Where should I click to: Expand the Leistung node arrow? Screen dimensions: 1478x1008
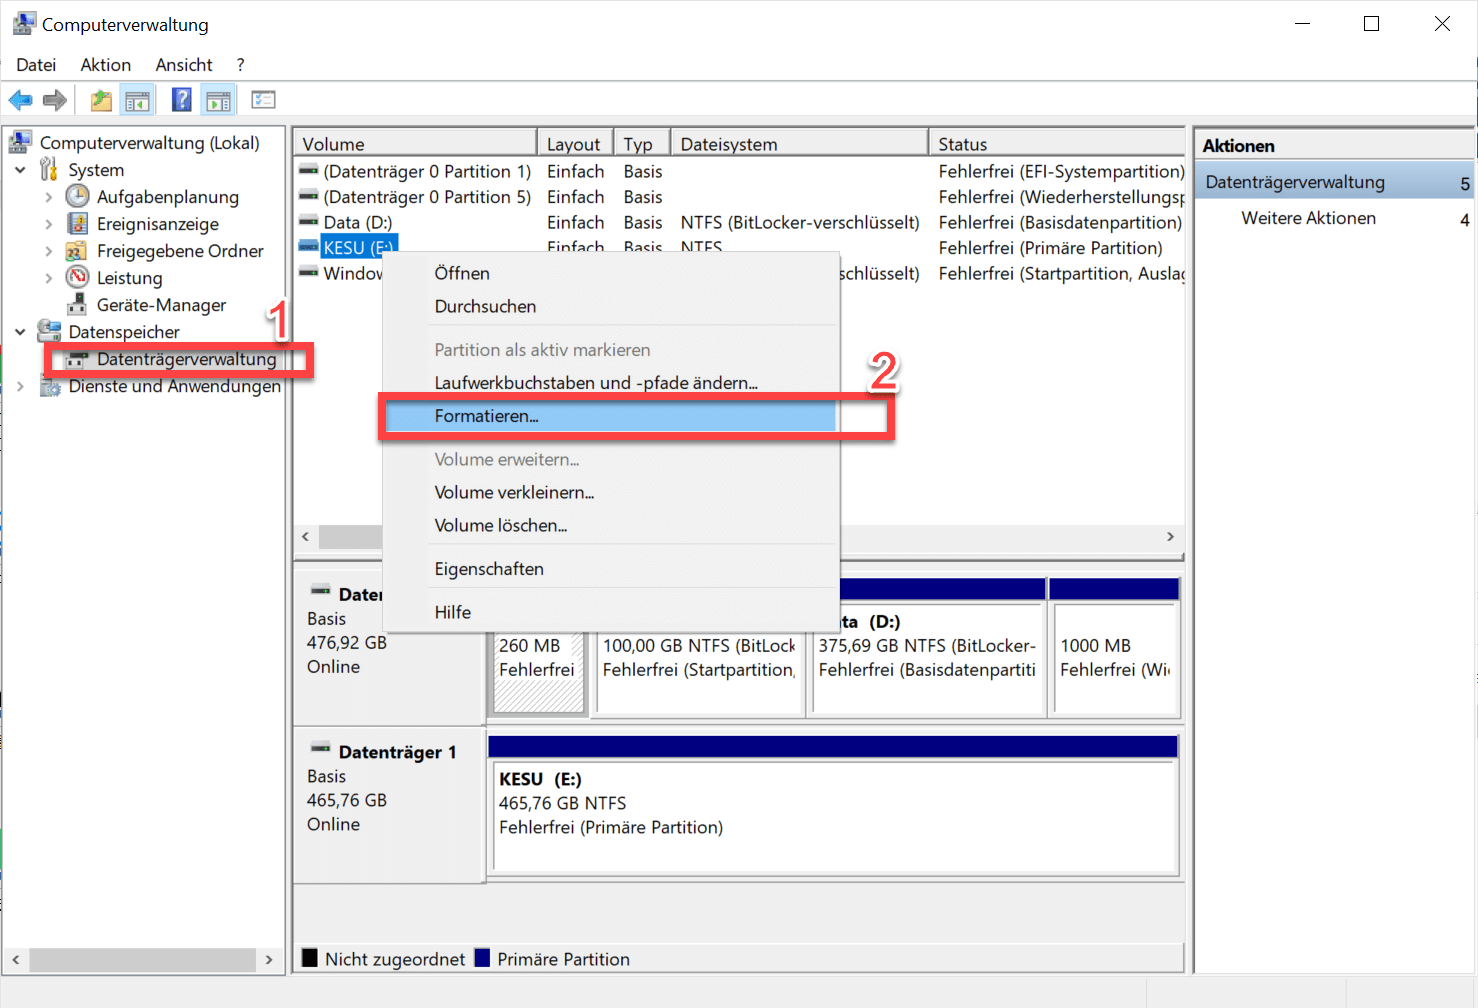tap(49, 278)
